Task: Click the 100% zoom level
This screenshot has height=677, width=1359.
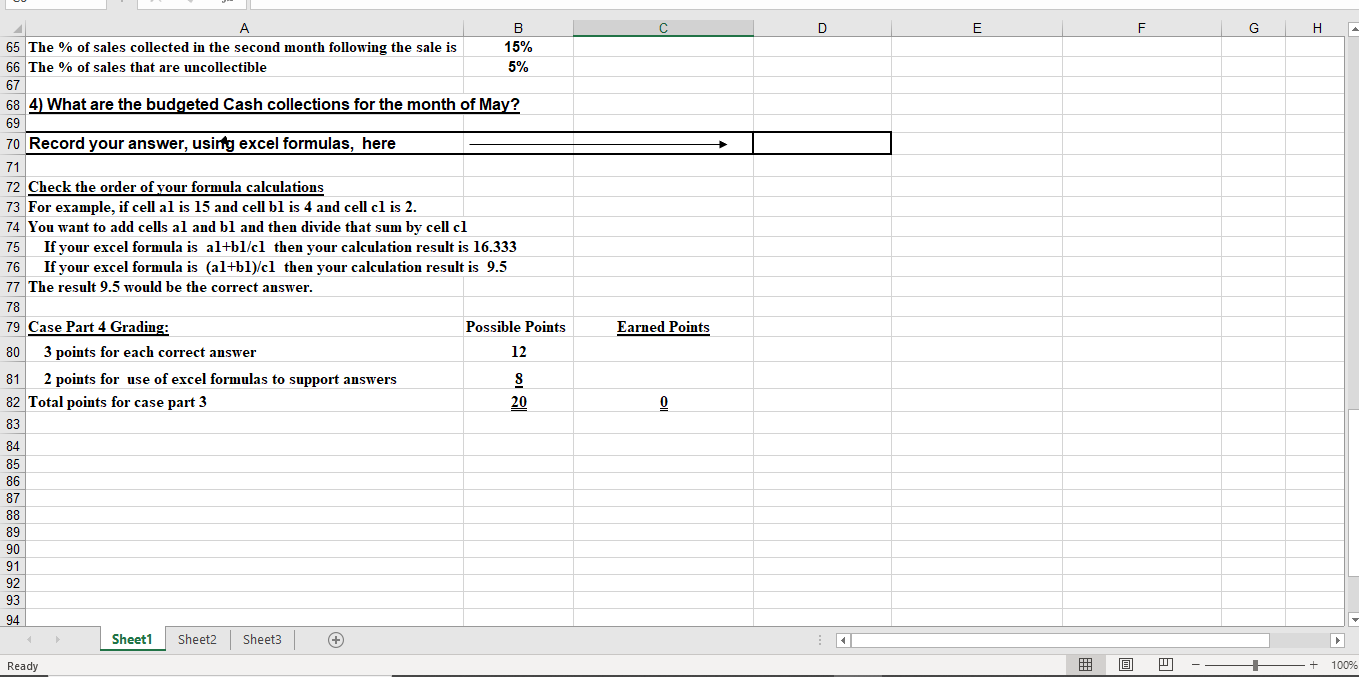Action: tap(1345, 665)
